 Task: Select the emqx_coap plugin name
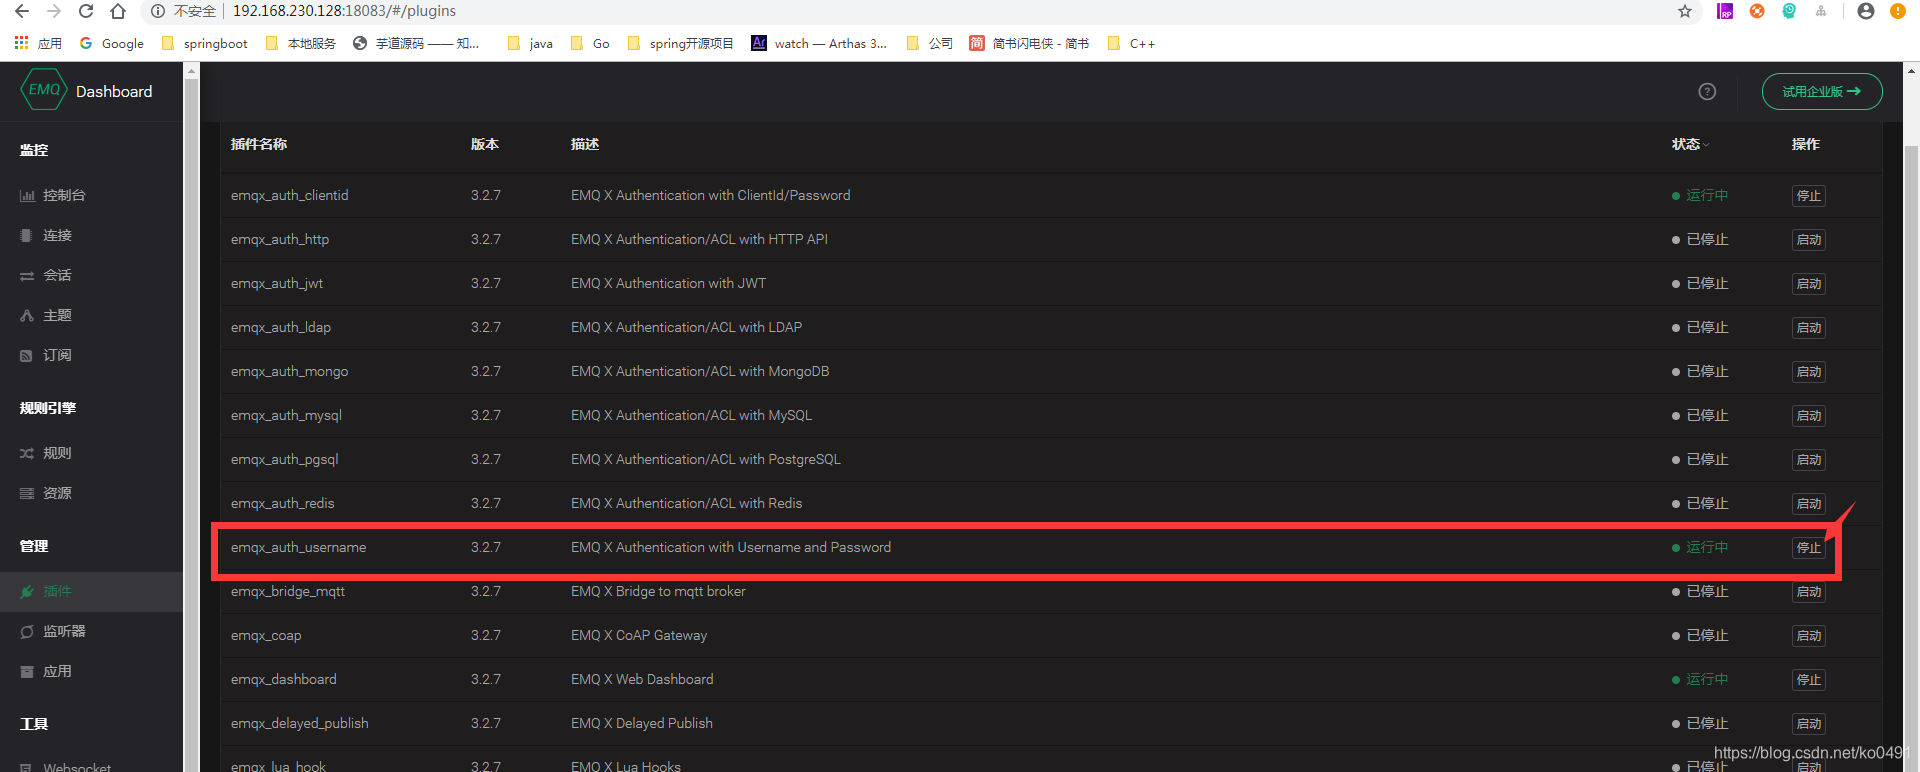[266, 635]
